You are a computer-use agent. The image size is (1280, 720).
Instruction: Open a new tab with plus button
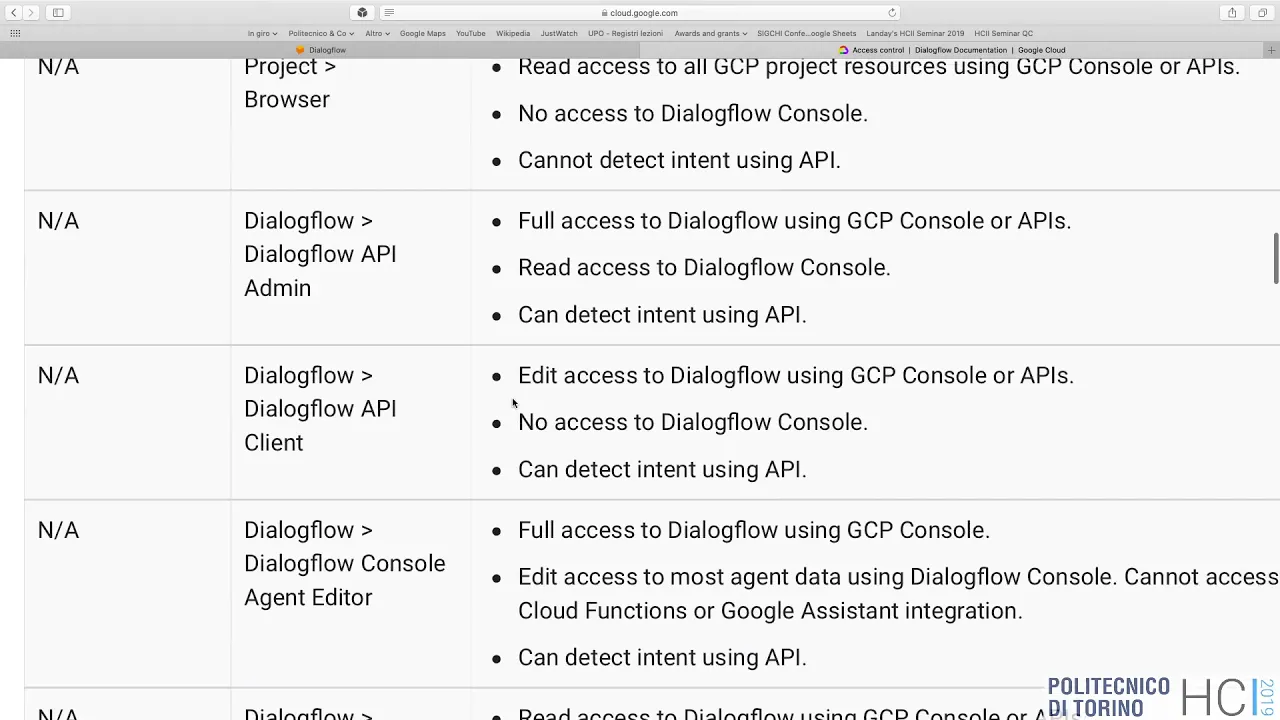(1271, 50)
